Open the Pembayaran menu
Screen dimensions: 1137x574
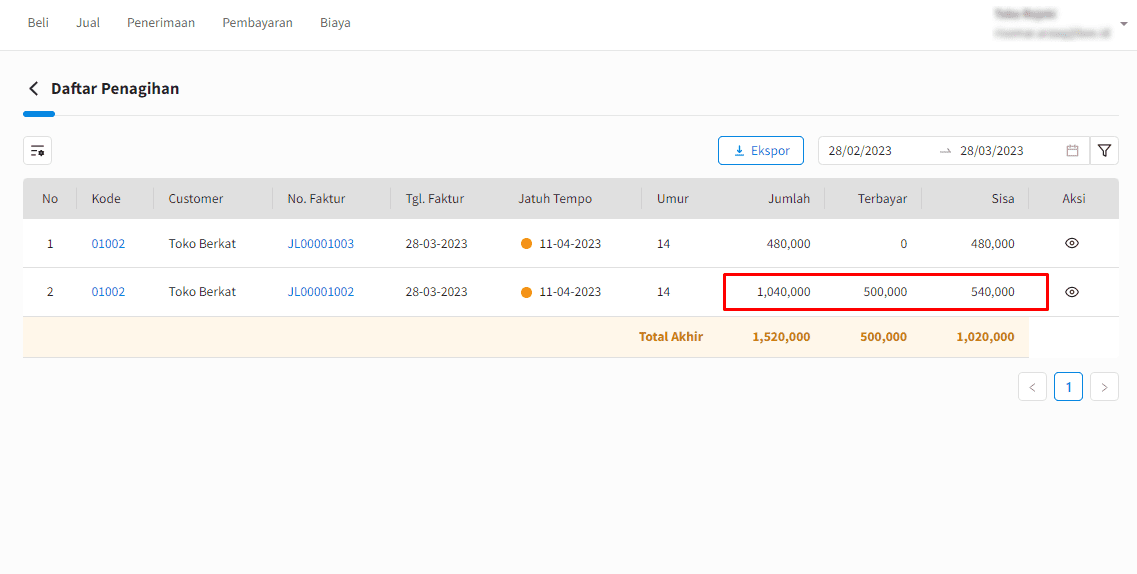pyautogui.click(x=258, y=23)
